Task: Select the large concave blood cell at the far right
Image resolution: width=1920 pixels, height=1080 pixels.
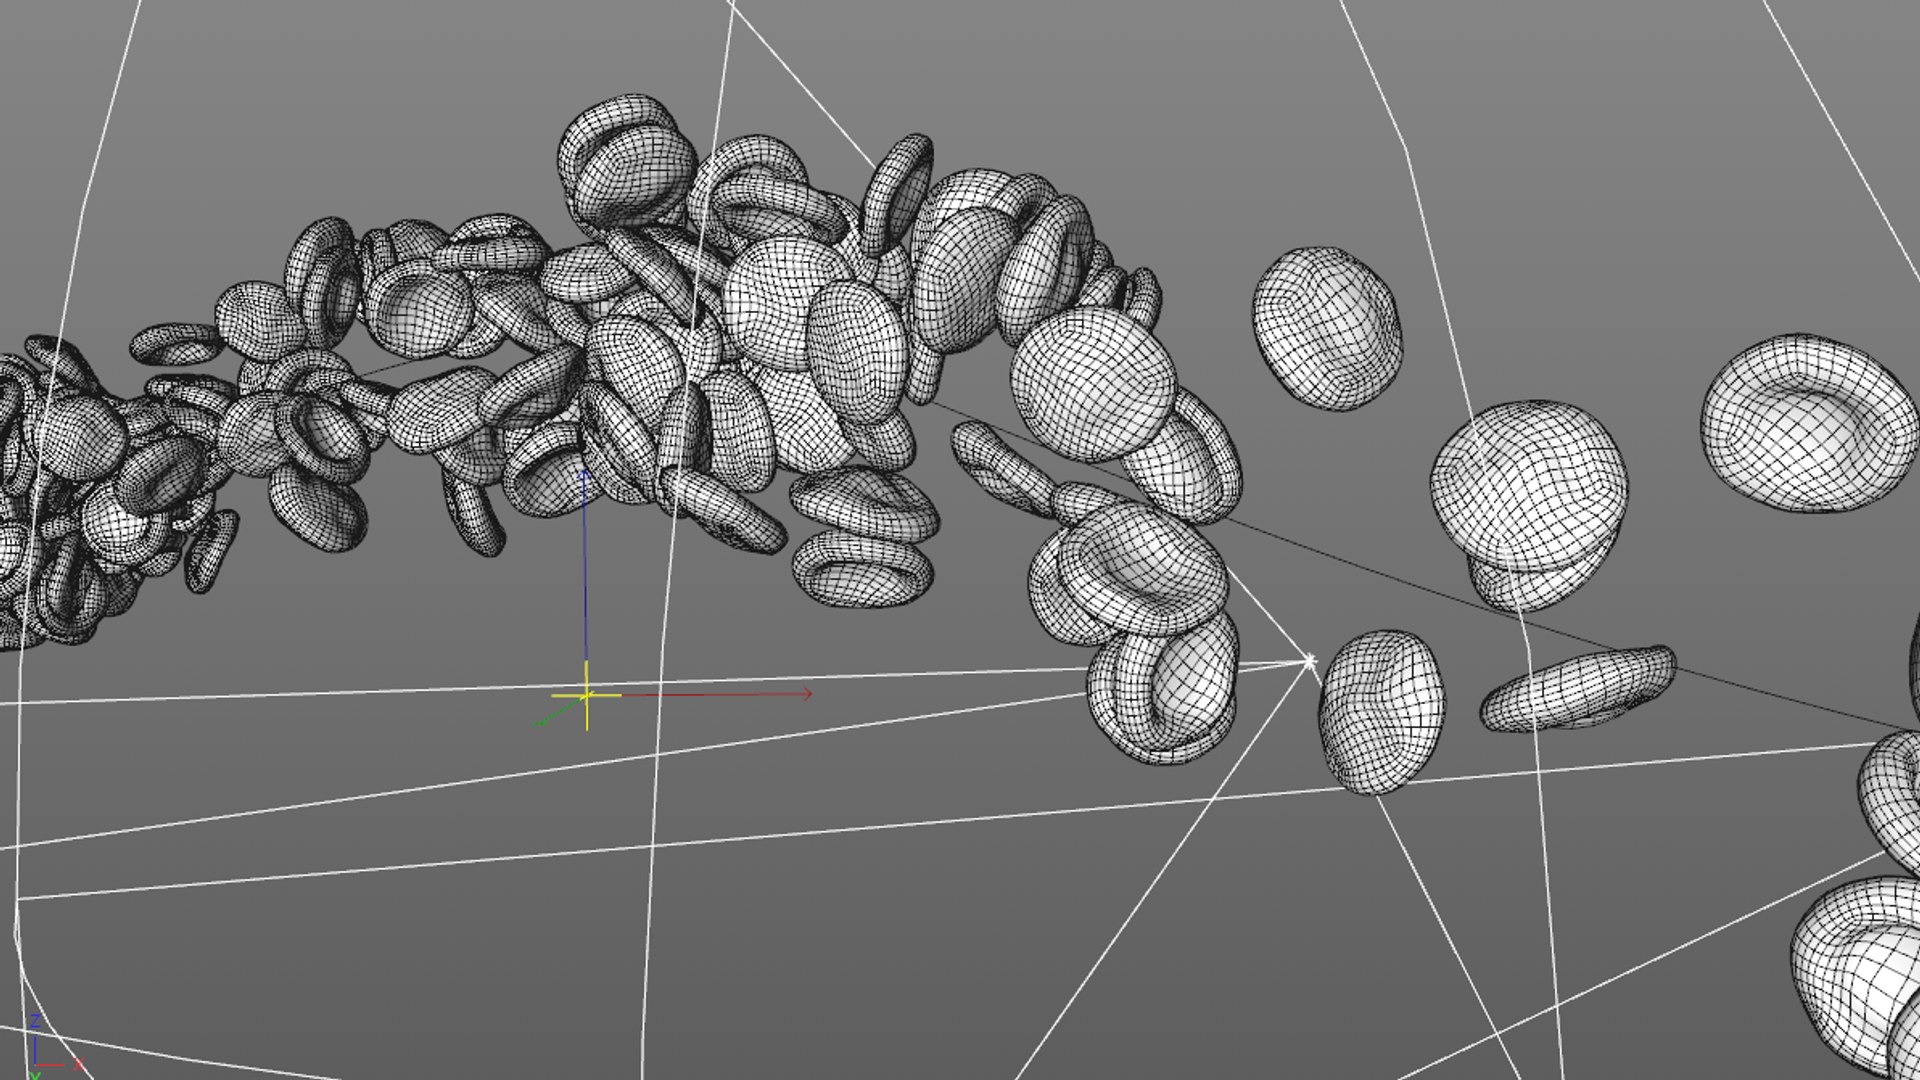Action: pyautogui.click(x=1808, y=424)
